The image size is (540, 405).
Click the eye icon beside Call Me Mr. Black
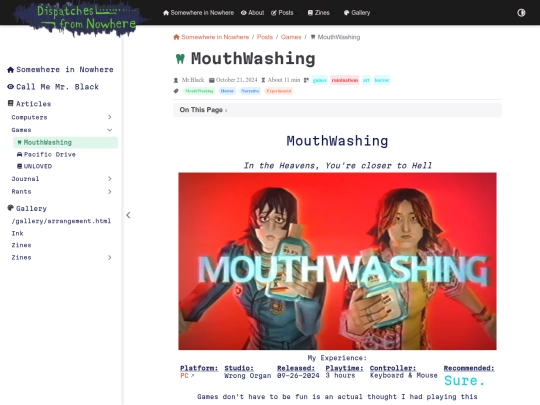[x=10, y=87]
